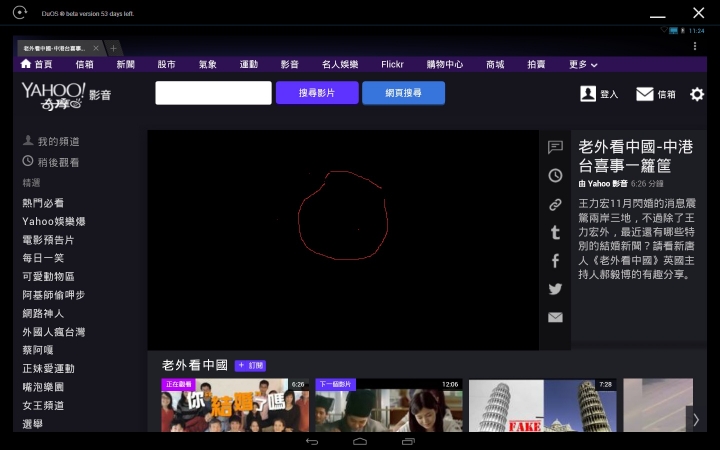Open the settings gear icon

click(x=697, y=94)
